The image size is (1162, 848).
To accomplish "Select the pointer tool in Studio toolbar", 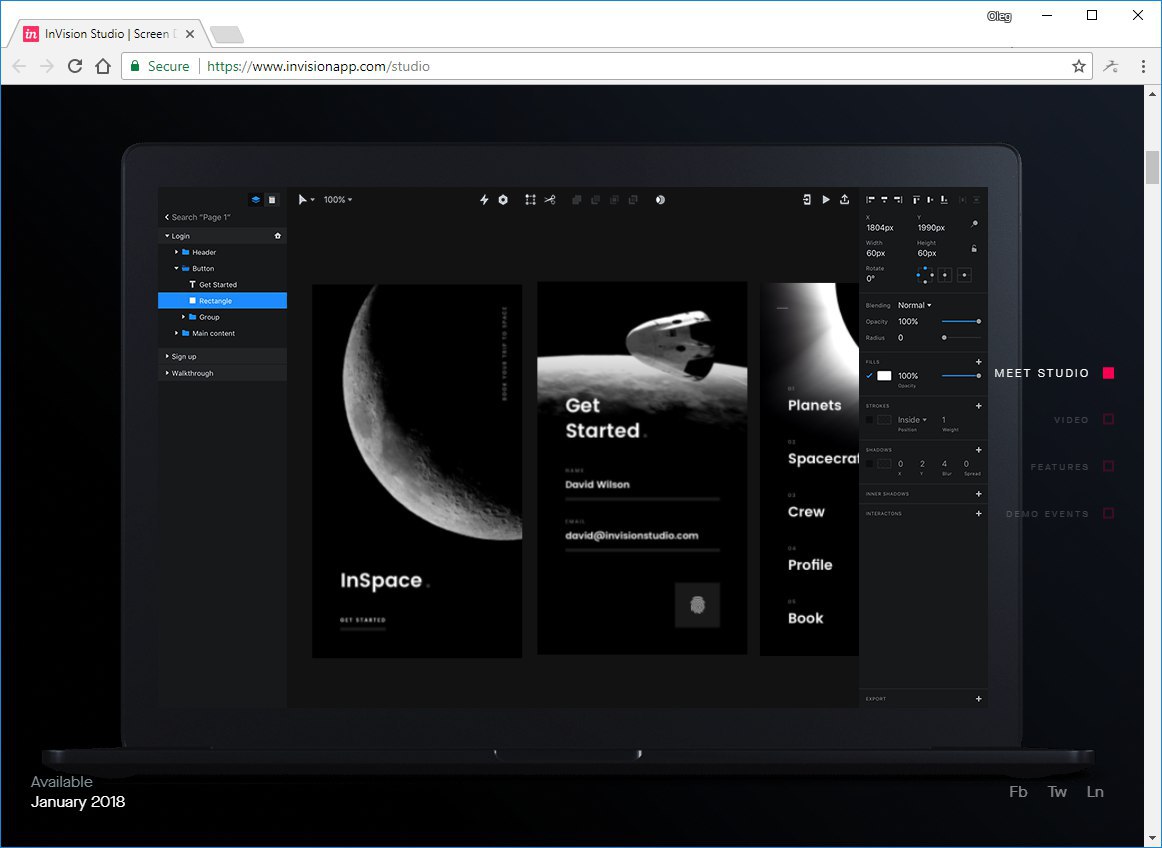I will tap(302, 199).
